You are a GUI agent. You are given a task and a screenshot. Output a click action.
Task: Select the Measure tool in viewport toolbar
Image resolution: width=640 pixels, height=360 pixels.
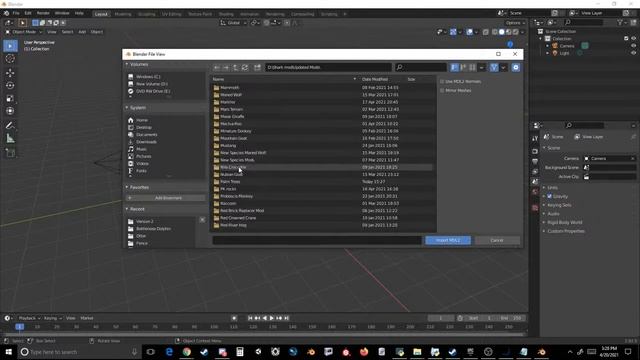[10, 139]
